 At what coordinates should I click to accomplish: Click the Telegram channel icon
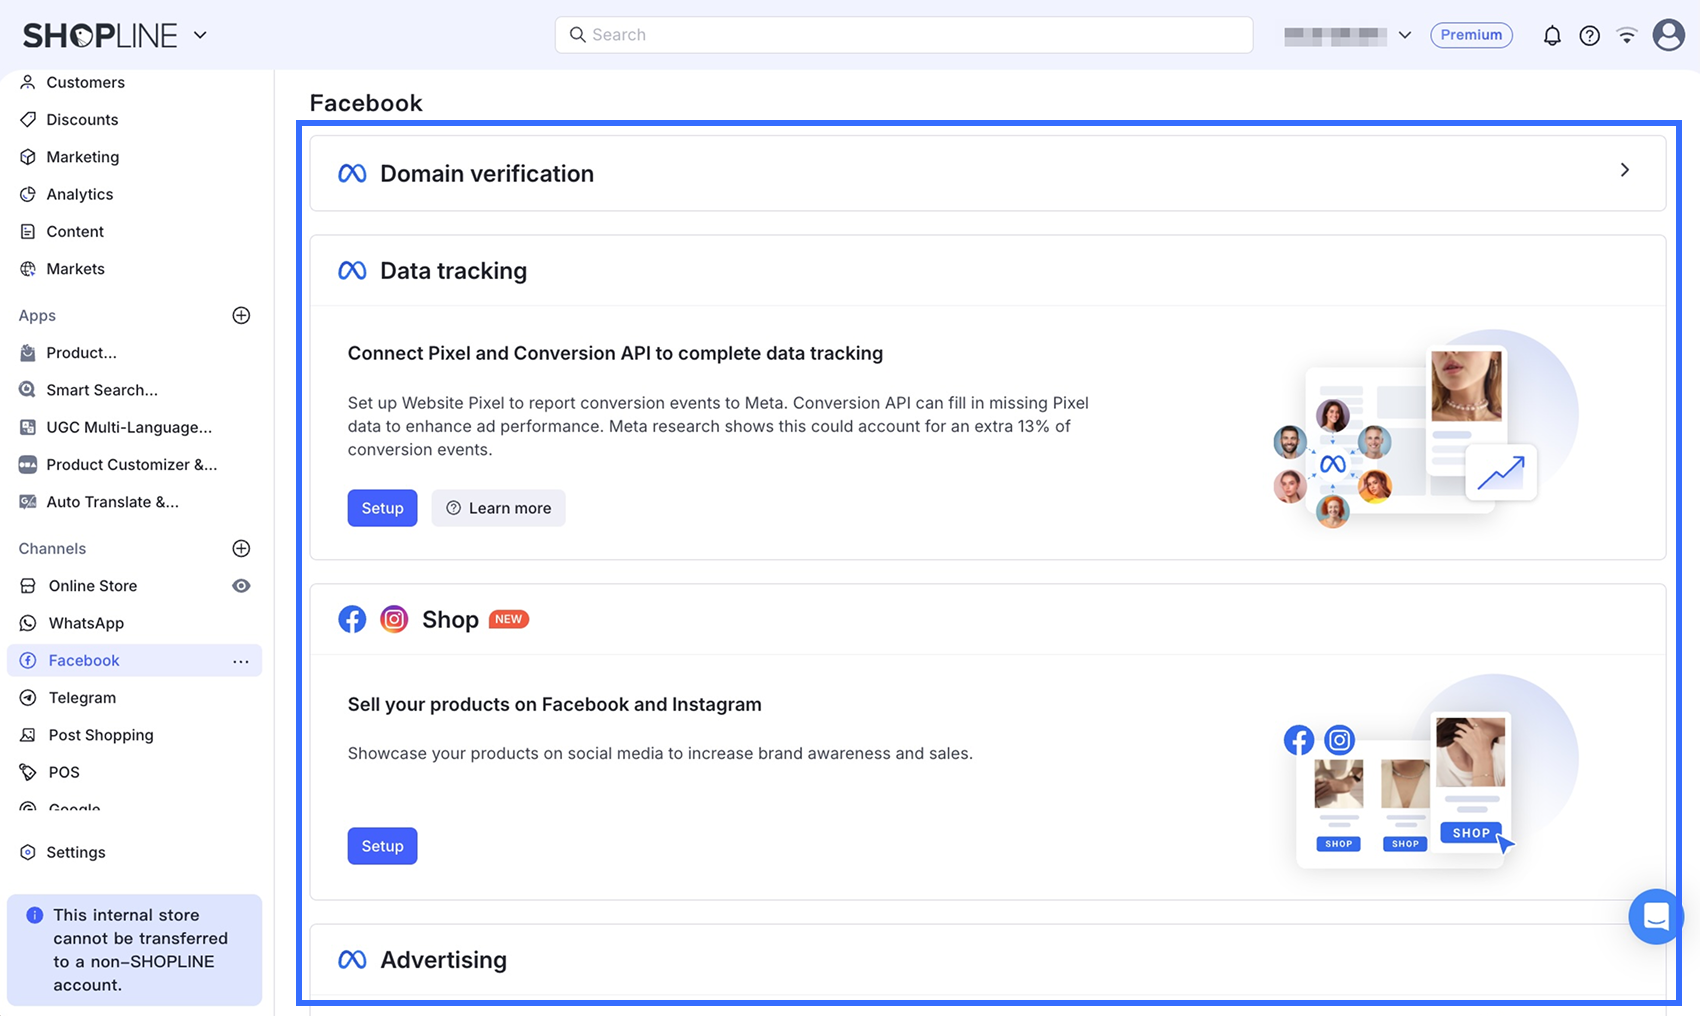28,698
